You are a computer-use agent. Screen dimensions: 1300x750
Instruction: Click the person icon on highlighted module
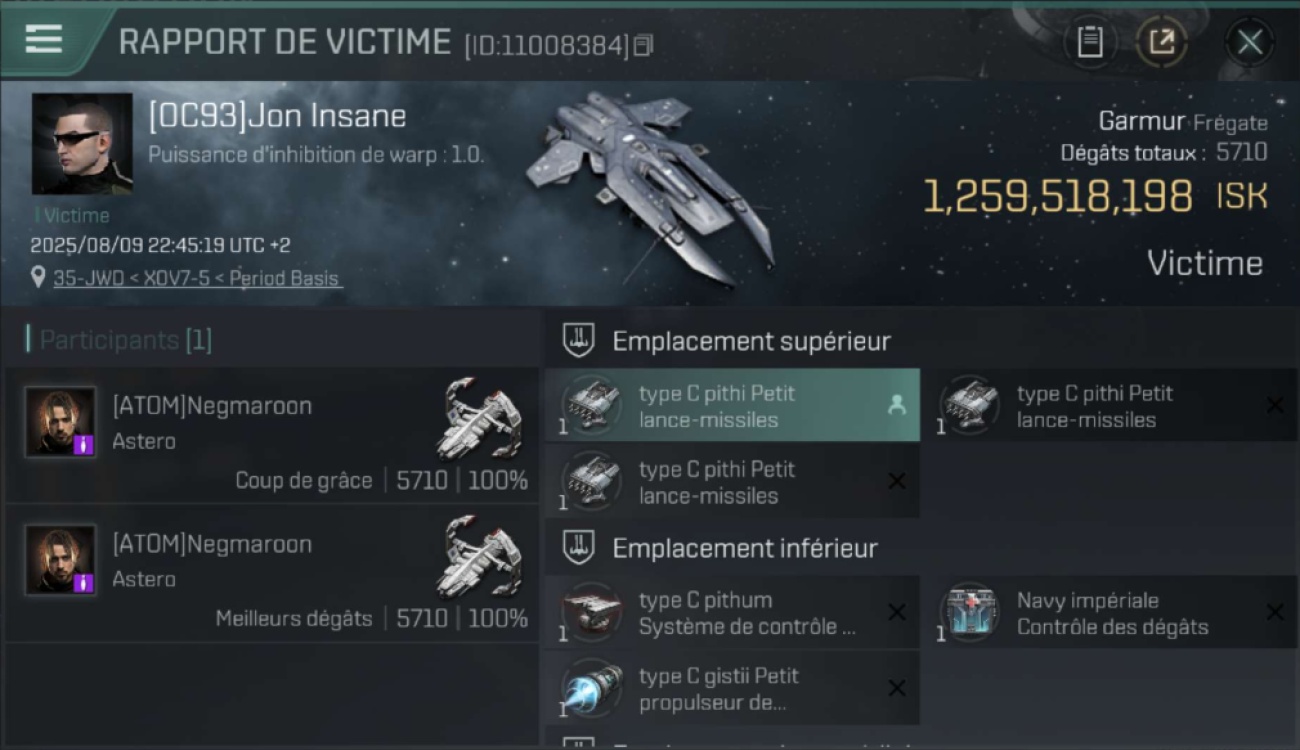[897, 405]
